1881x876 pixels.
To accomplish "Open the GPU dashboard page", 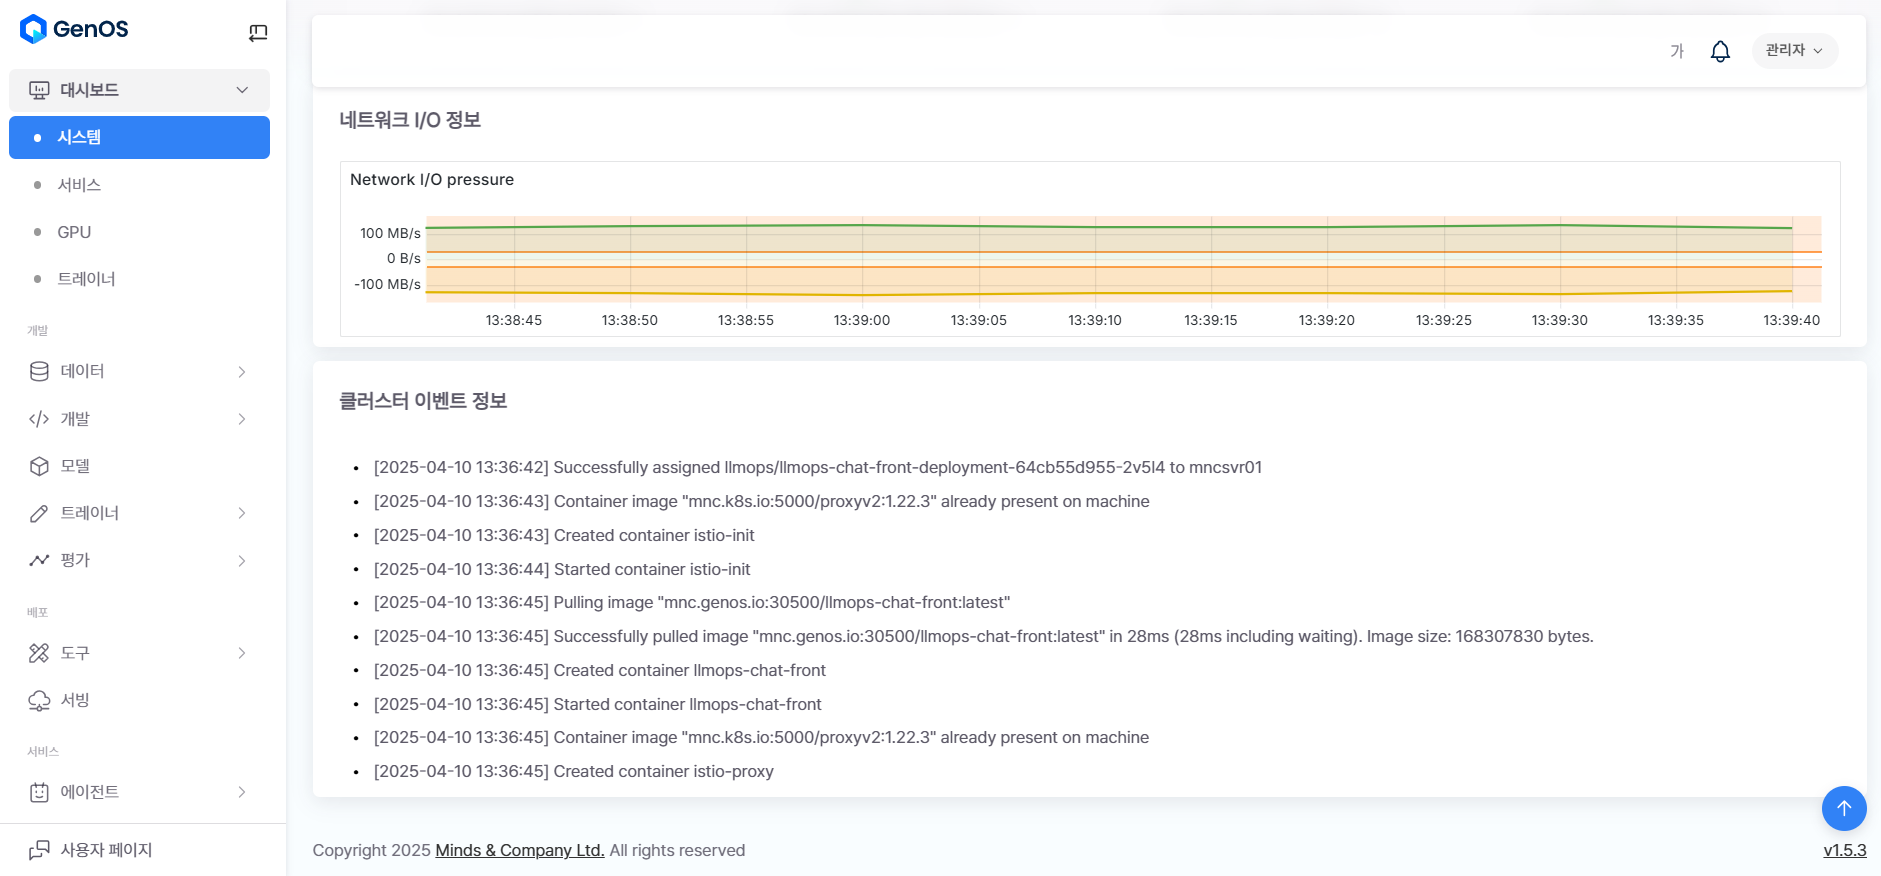I will point(74,232).
